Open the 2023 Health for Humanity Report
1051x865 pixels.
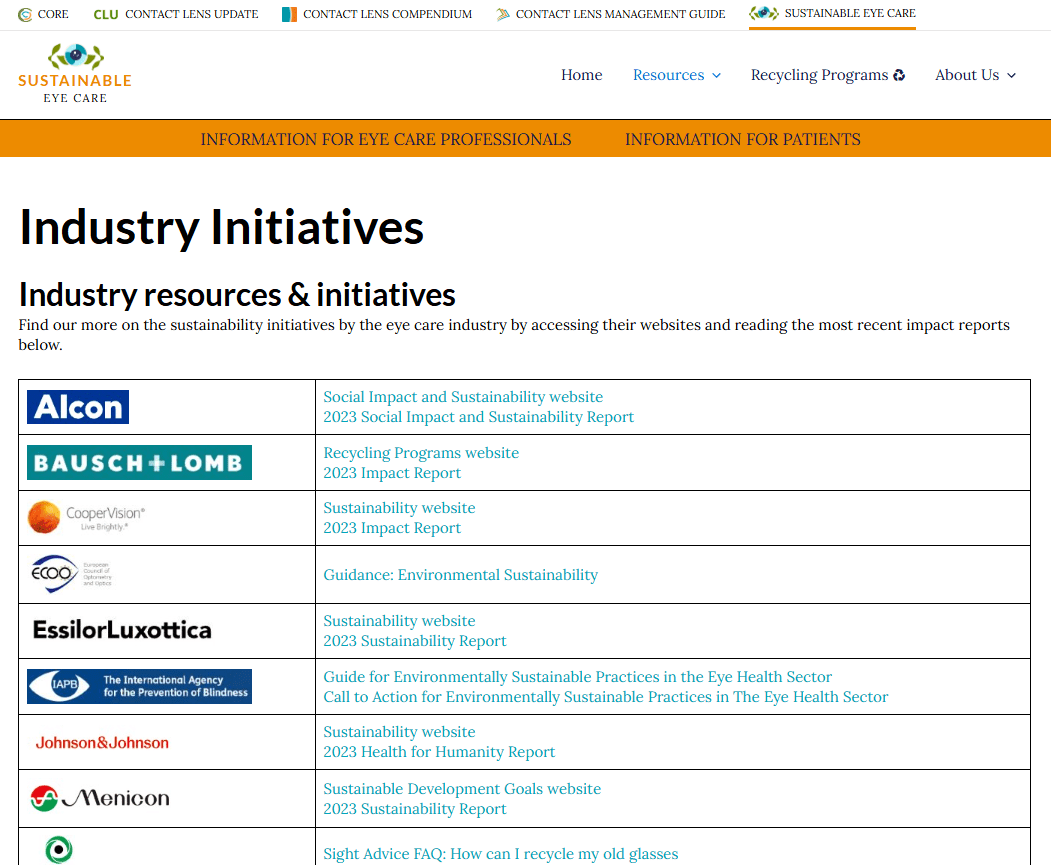click(x=439, y=752)
